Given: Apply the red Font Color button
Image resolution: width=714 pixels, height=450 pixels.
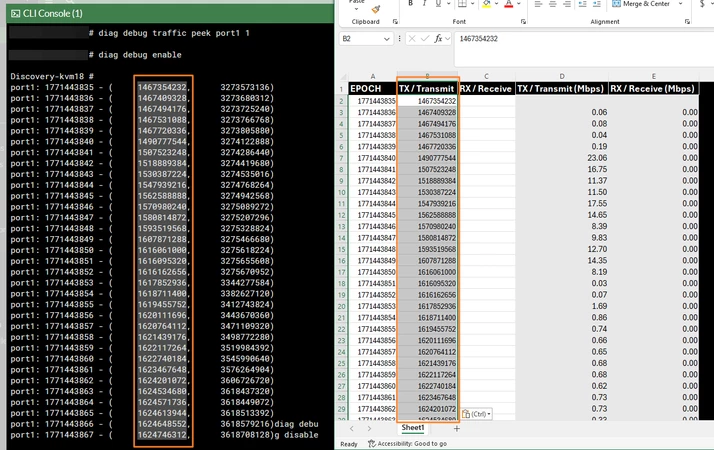Looking at the screenshot, I should tap(509, 4).
